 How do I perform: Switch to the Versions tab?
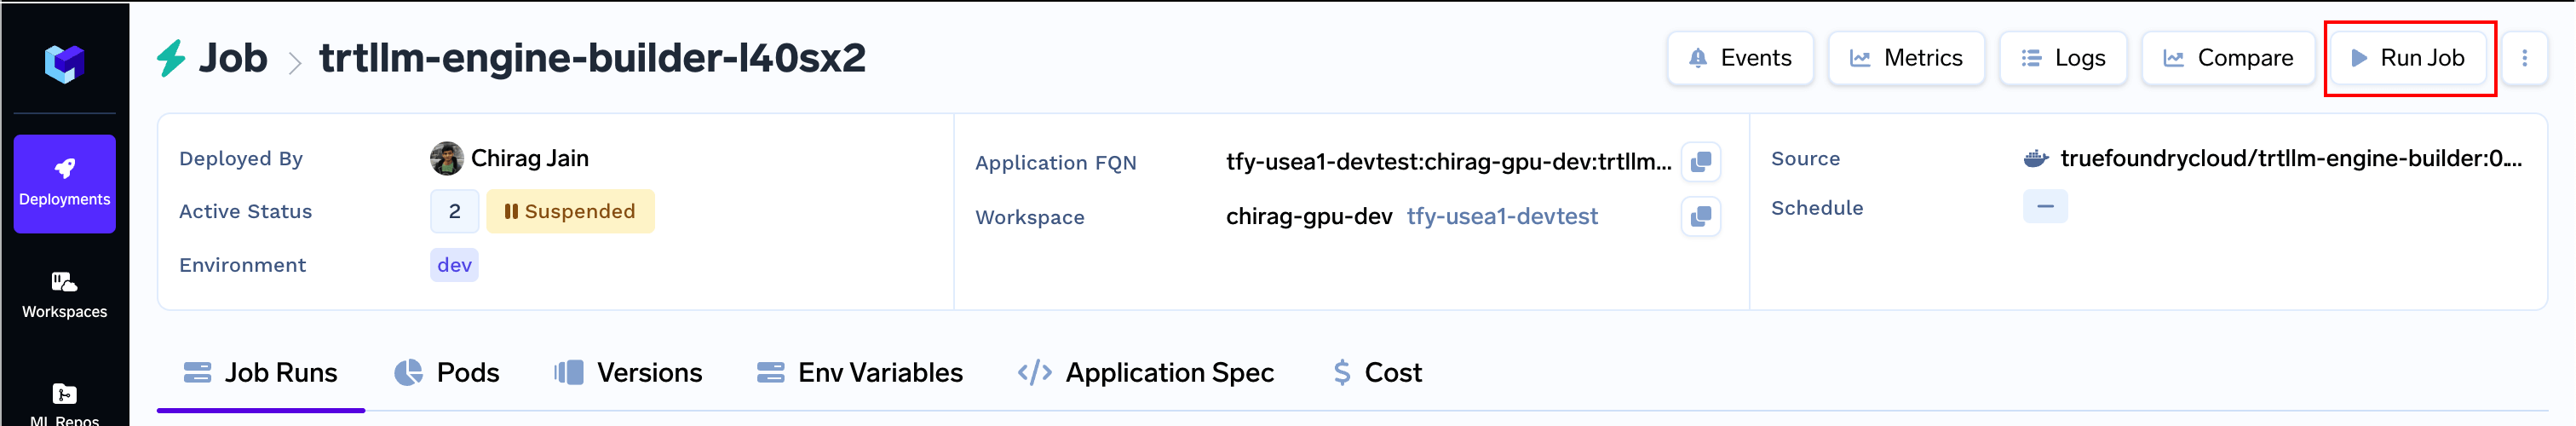628,373
